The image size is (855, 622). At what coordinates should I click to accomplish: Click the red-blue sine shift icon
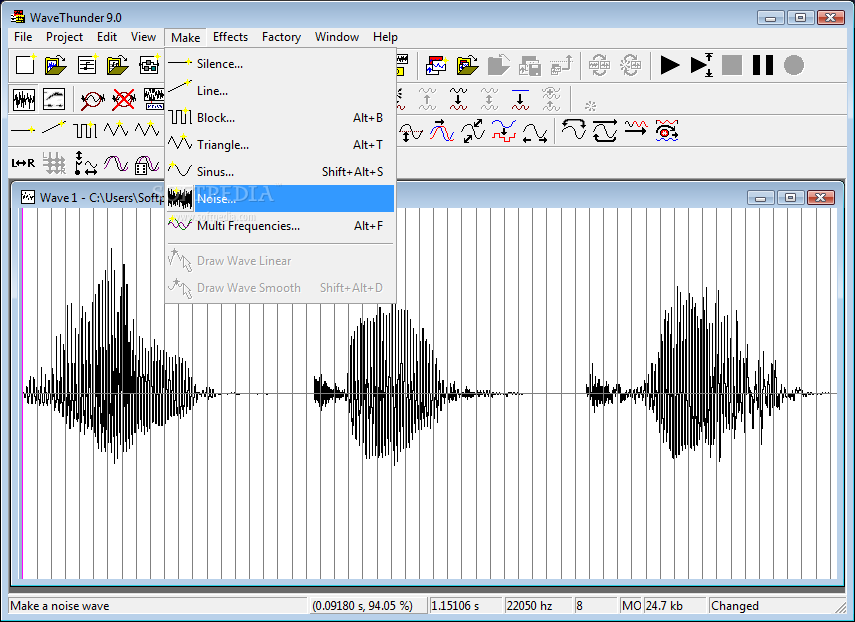click(x=442, y=131)
